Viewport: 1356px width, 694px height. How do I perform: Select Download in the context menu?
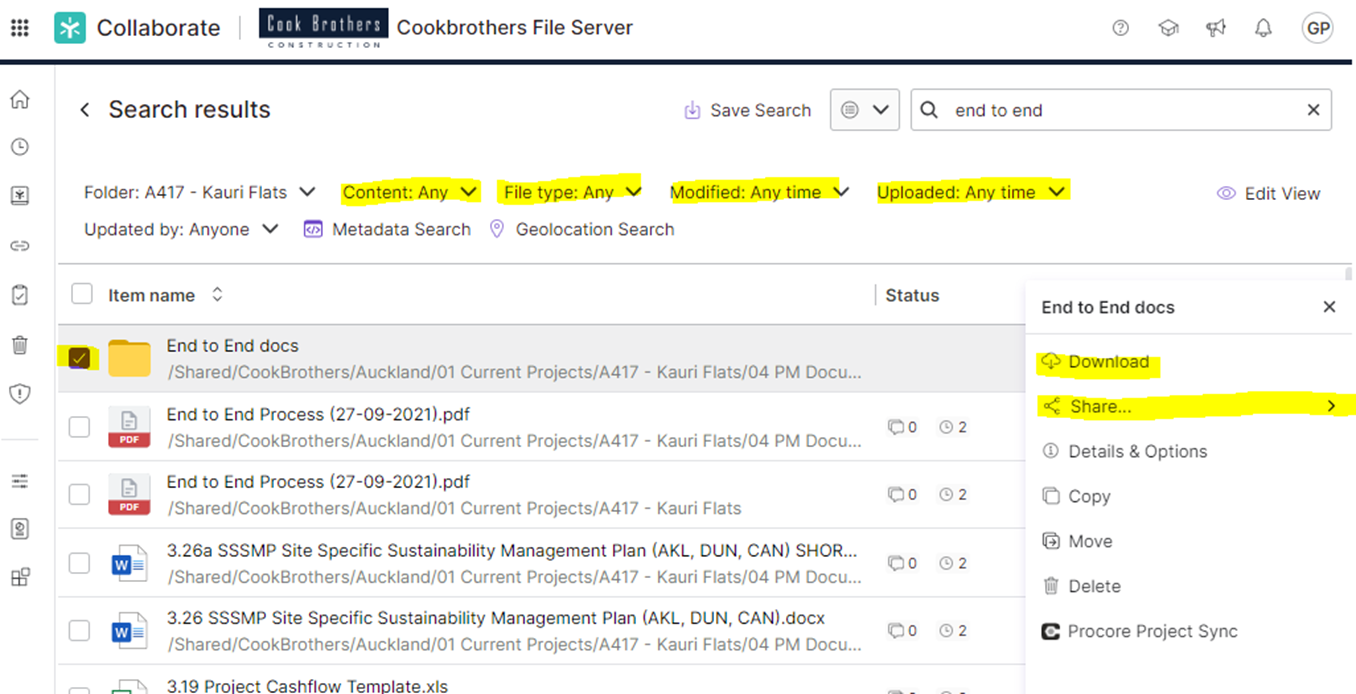click(1097, 362)
